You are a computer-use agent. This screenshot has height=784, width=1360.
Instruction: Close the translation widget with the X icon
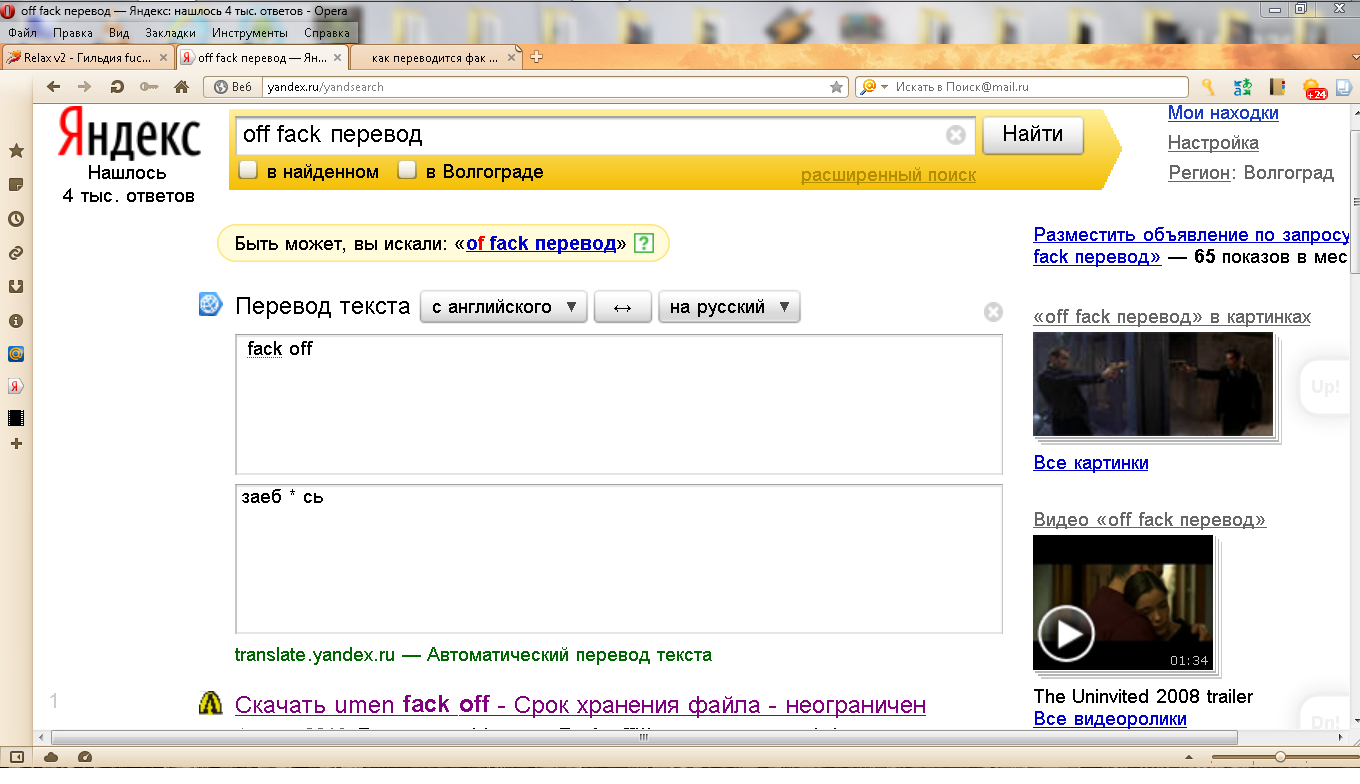tap(993, 312)
